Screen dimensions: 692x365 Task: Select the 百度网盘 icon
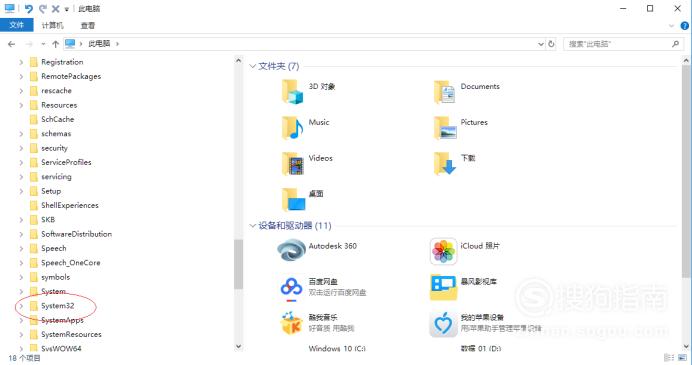point(291,289)
